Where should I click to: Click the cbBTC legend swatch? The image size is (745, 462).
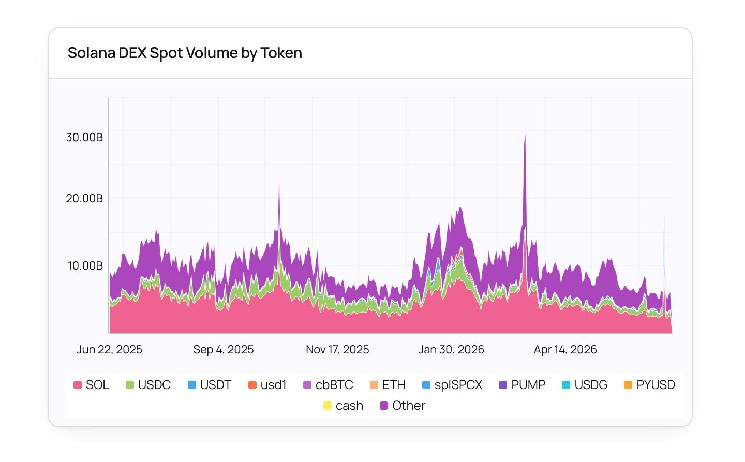[307, 385]
